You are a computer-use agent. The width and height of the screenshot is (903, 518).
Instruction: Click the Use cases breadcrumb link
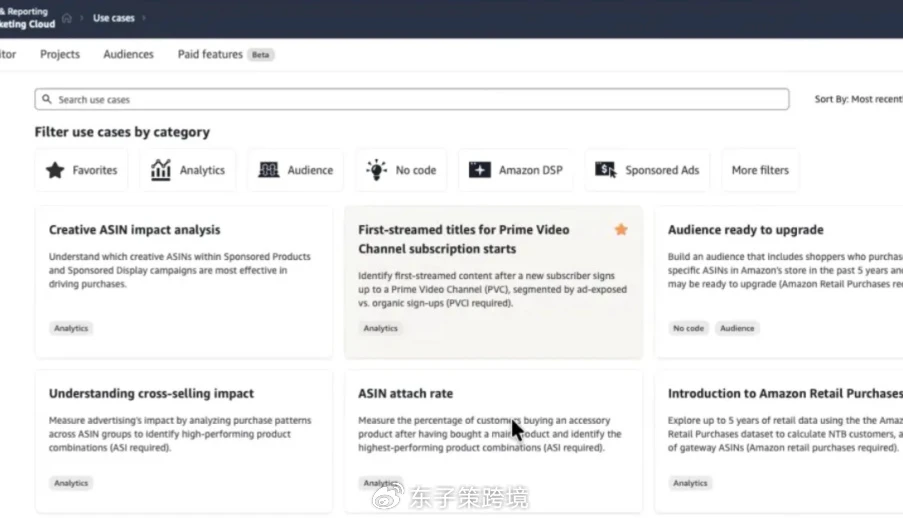coord(114,18)
